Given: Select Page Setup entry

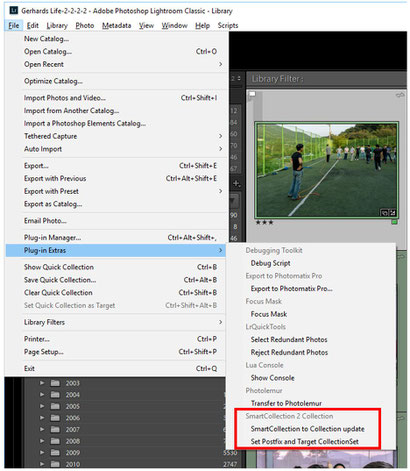Looking at the screenshot, I should (117, 352).
